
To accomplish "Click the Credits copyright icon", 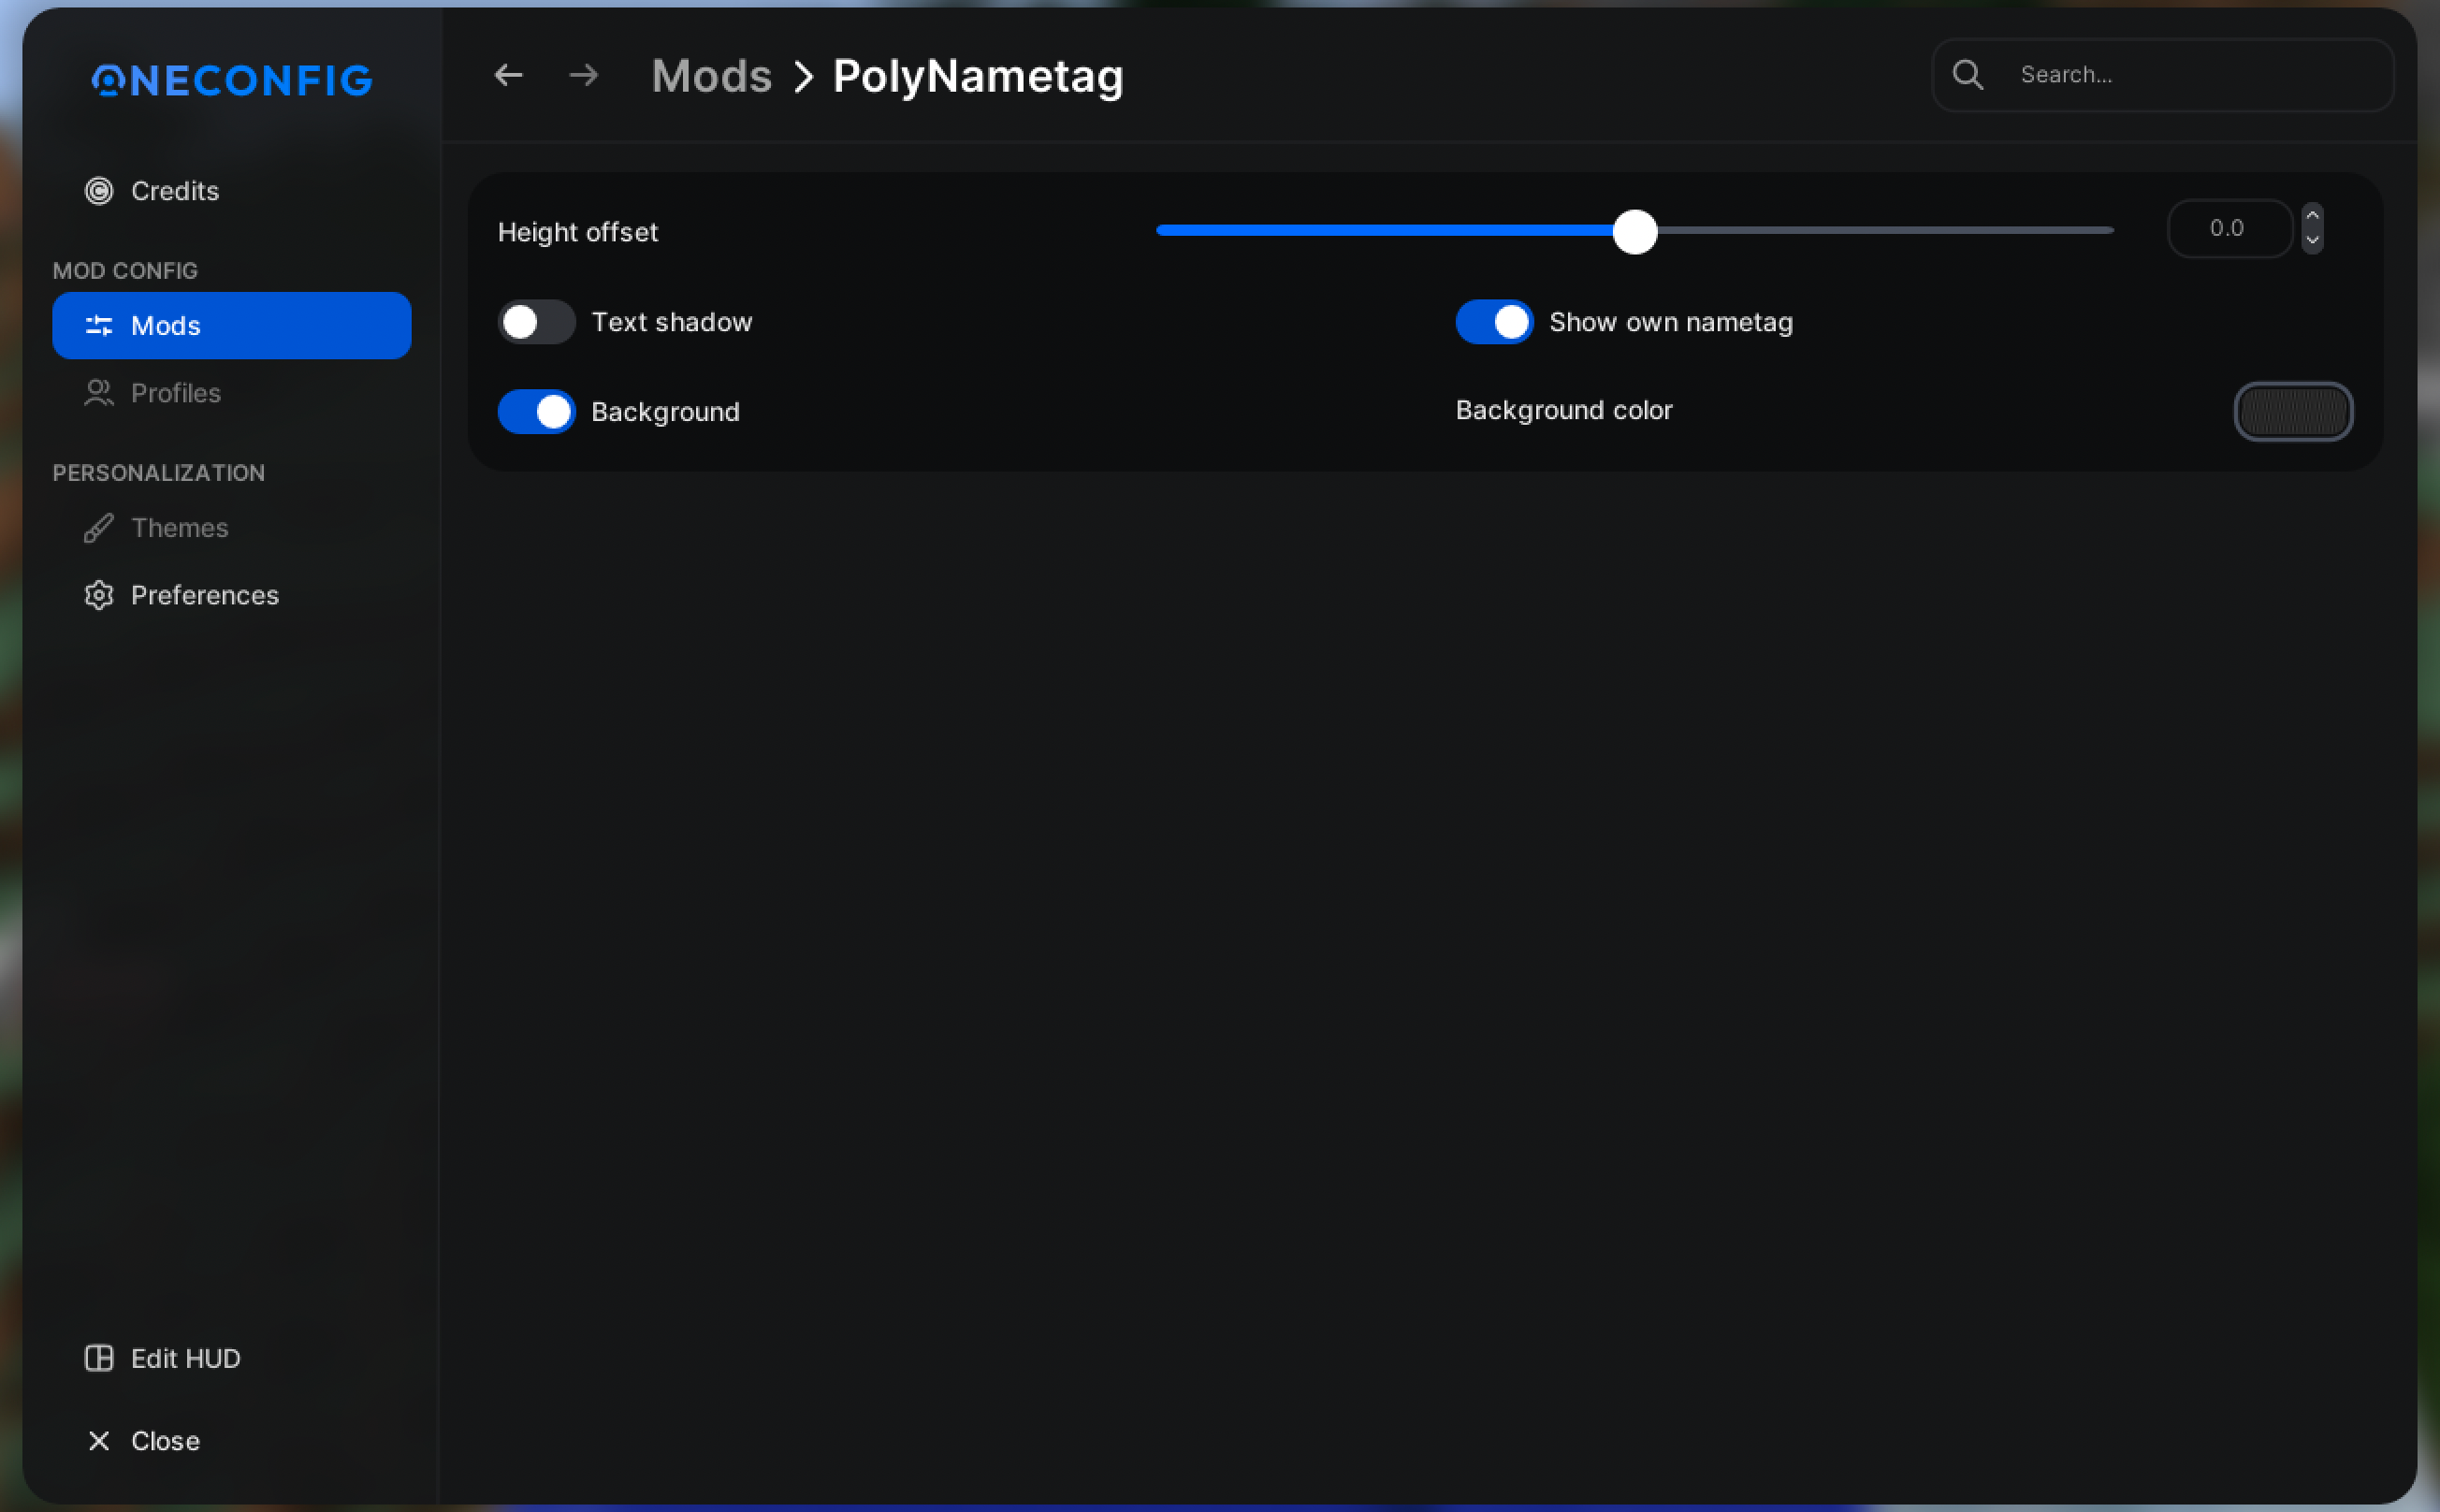I will (x=99, y=191).
